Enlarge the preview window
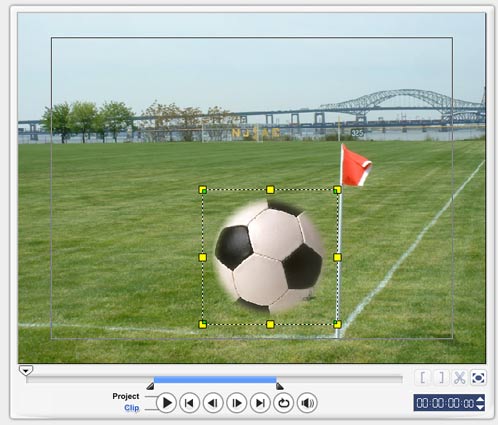This screenshot has height=425, width=498. tap(478, 378)
